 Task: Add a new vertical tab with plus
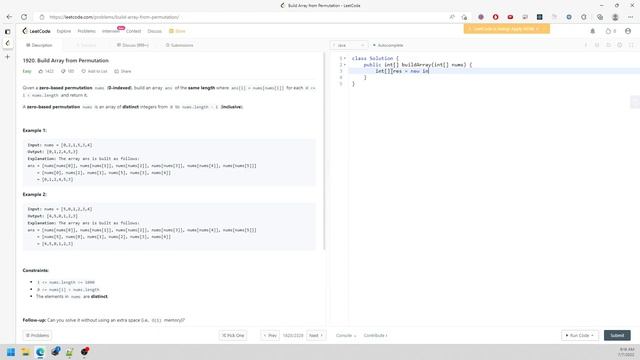7,57
